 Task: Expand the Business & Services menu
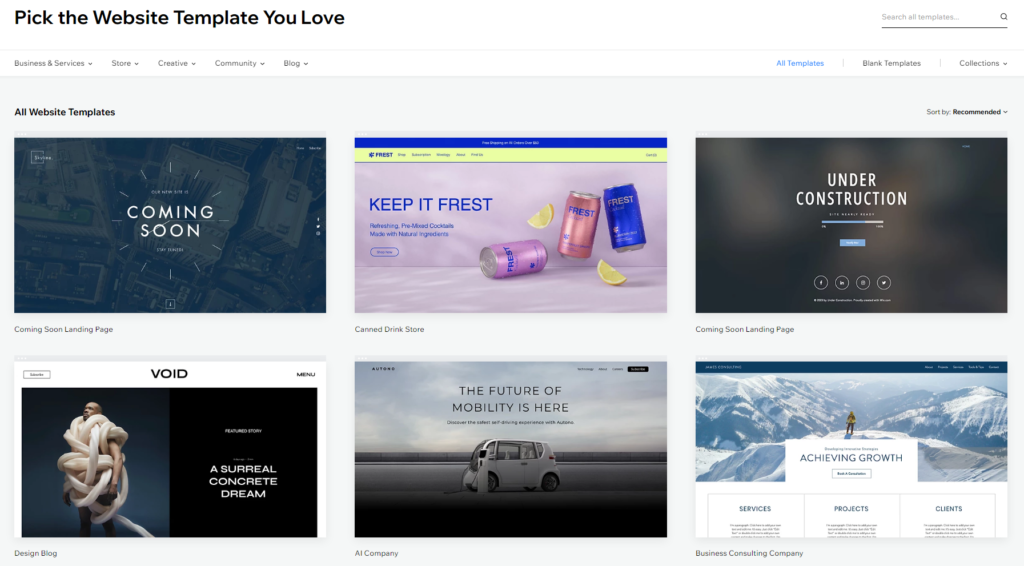[x=54, y=63]
